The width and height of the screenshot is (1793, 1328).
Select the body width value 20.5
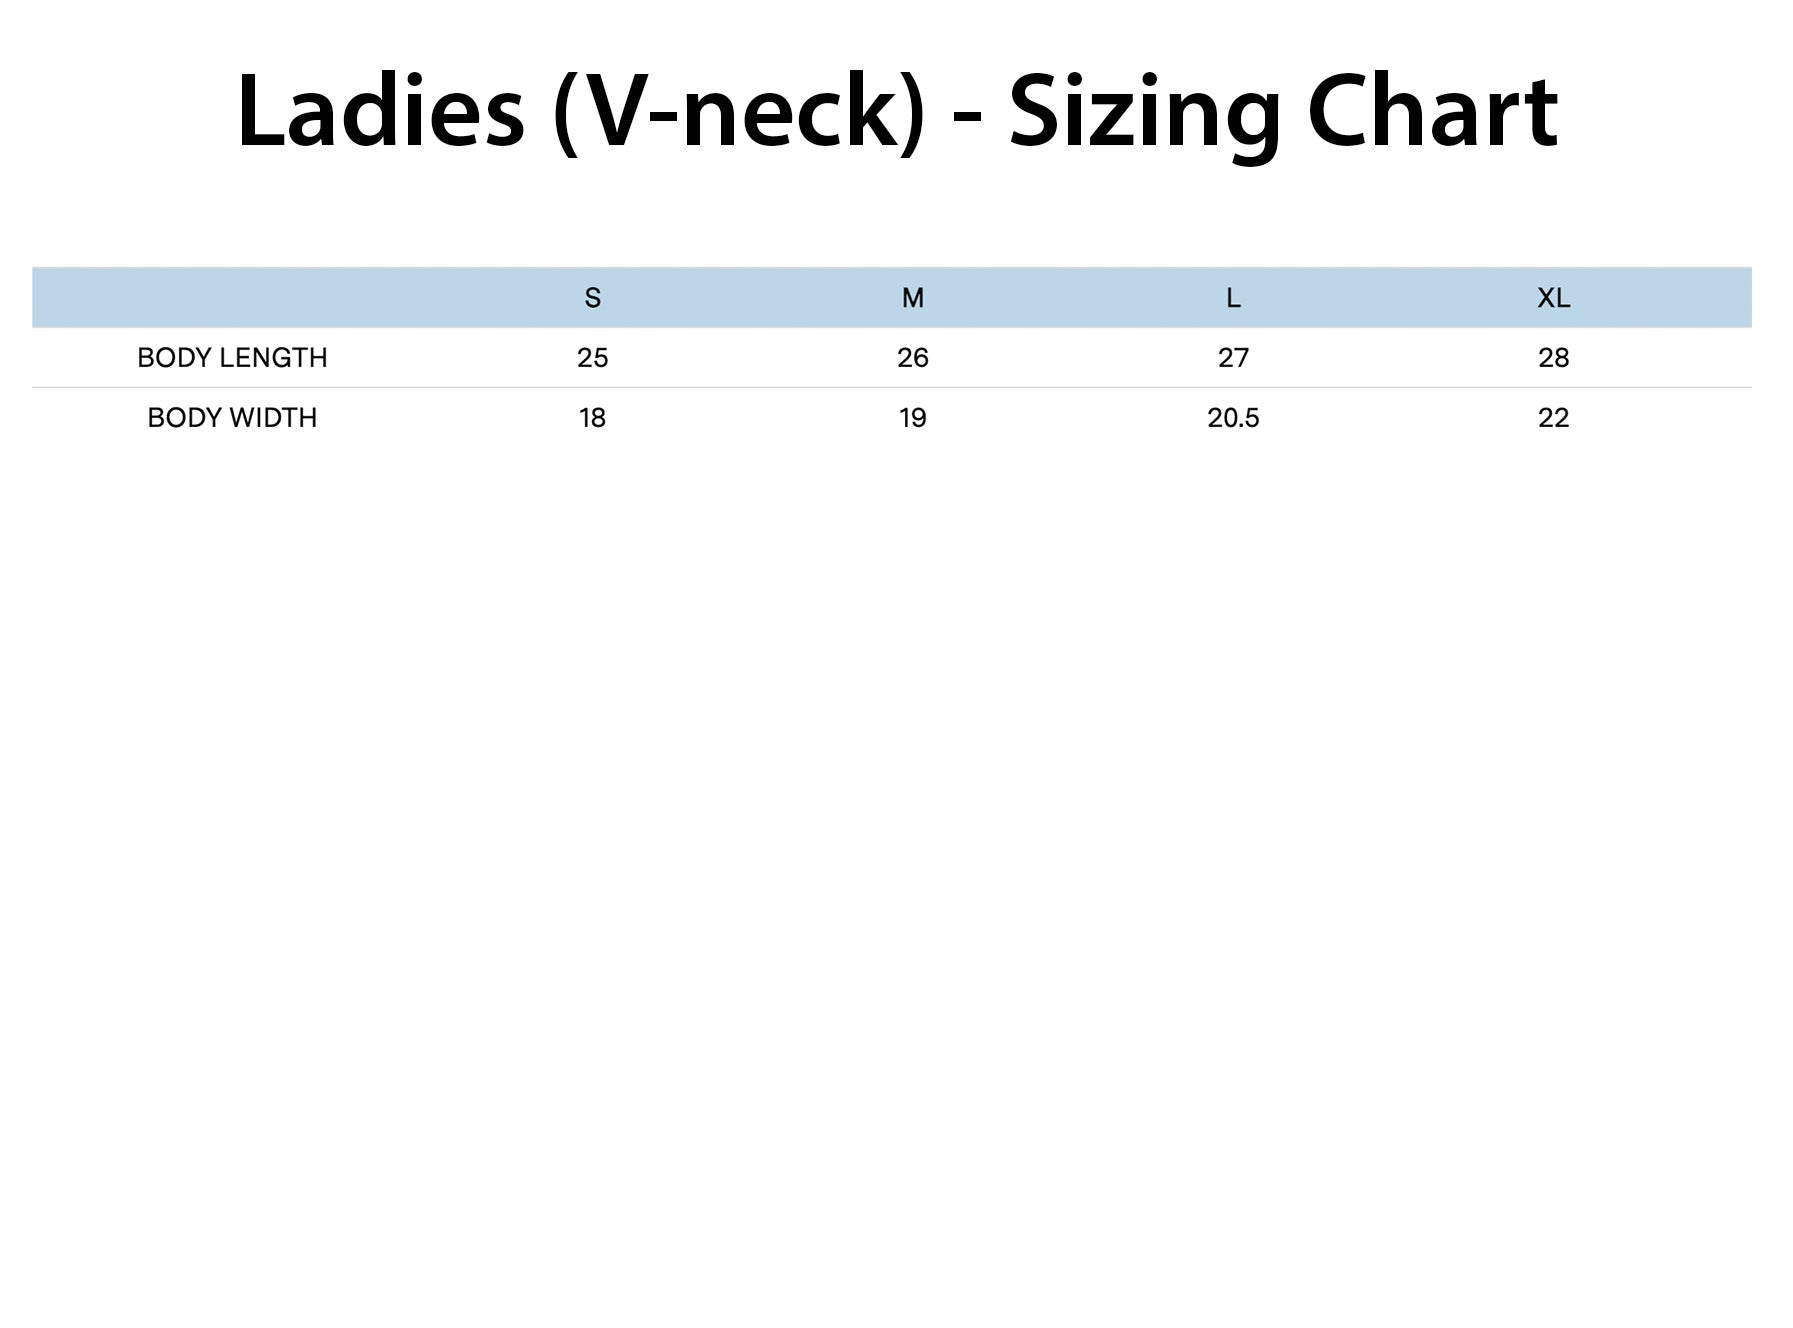[1233, 418]
